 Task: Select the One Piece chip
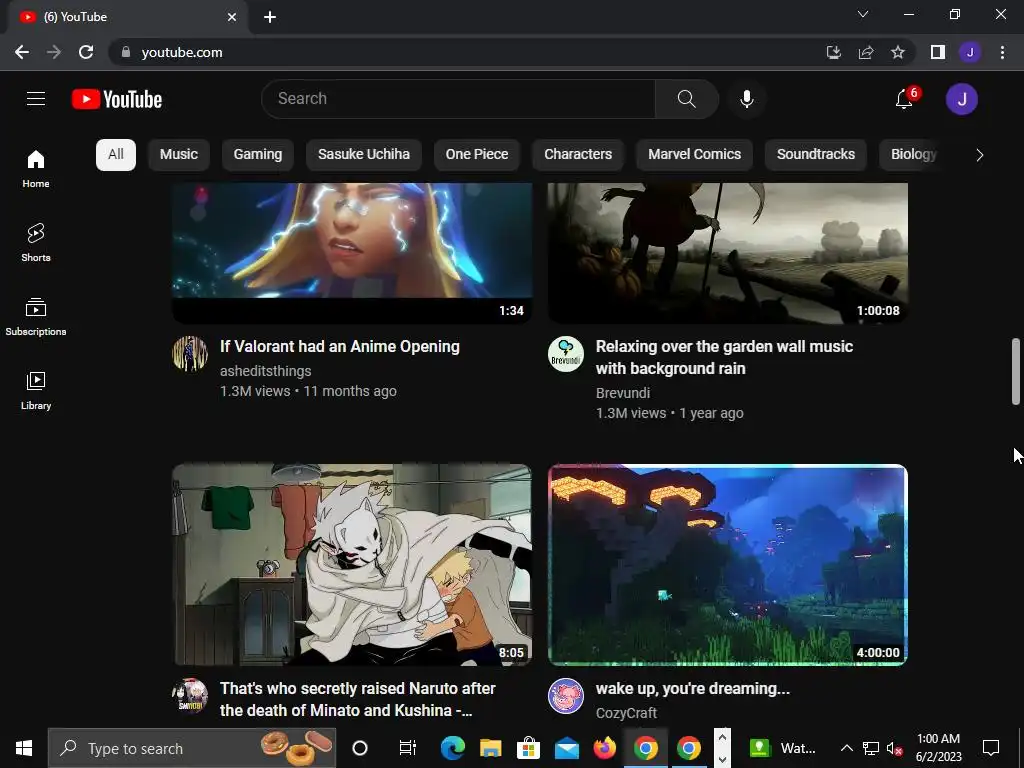point(477,155)
